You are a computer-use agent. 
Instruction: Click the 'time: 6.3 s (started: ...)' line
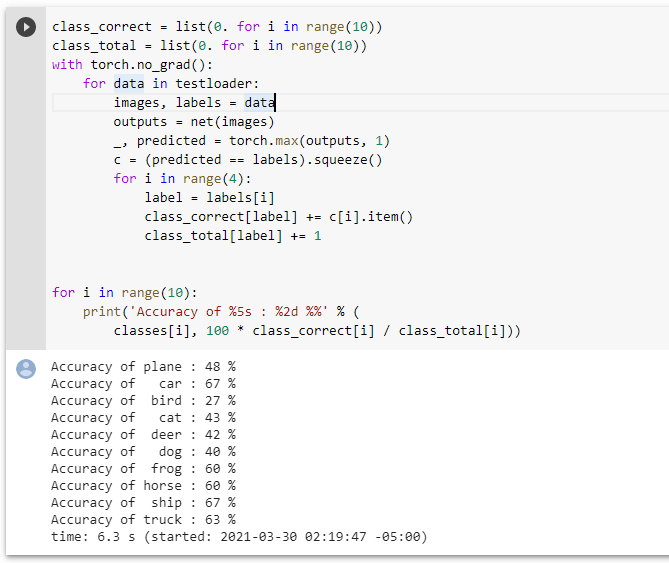tap(239, 537)
